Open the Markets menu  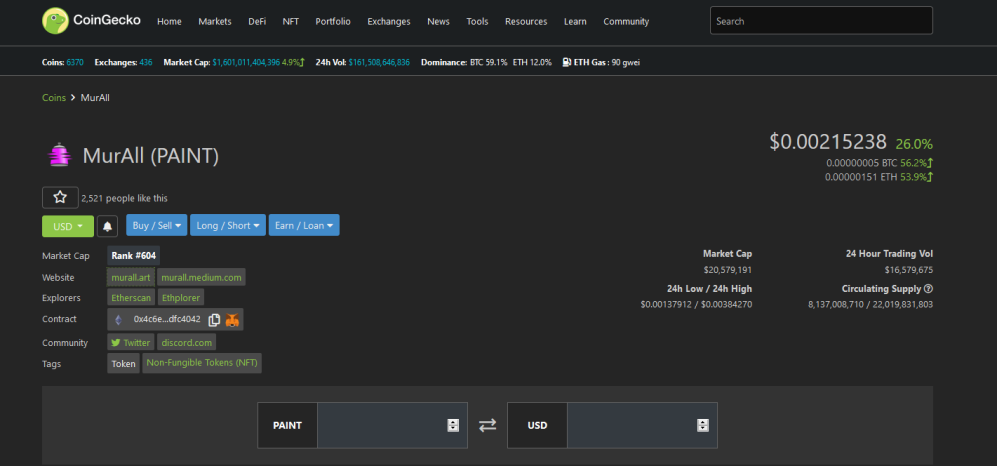point(215,21)
